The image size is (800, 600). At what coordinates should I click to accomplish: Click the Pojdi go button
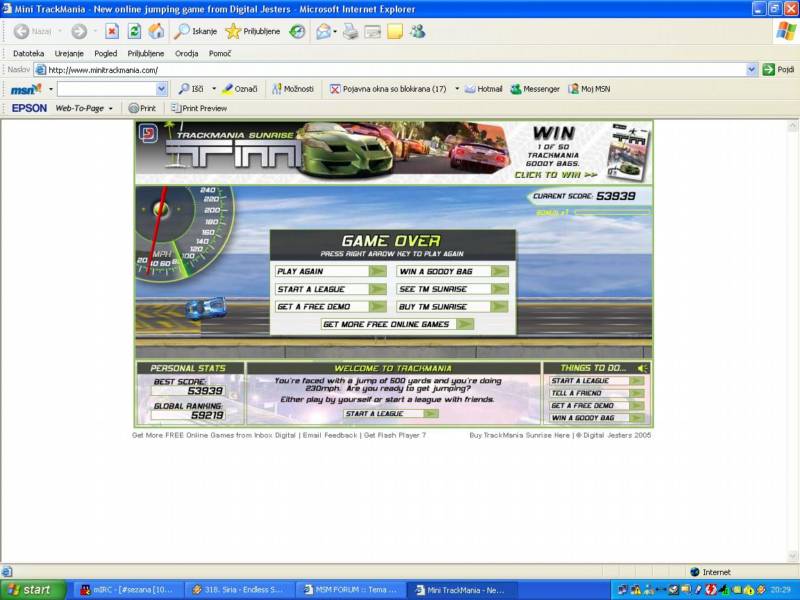[779, 69]
